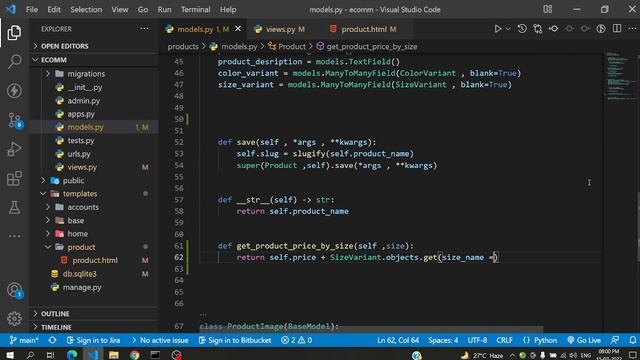Click Sign in to Jira

click(93, 340)
